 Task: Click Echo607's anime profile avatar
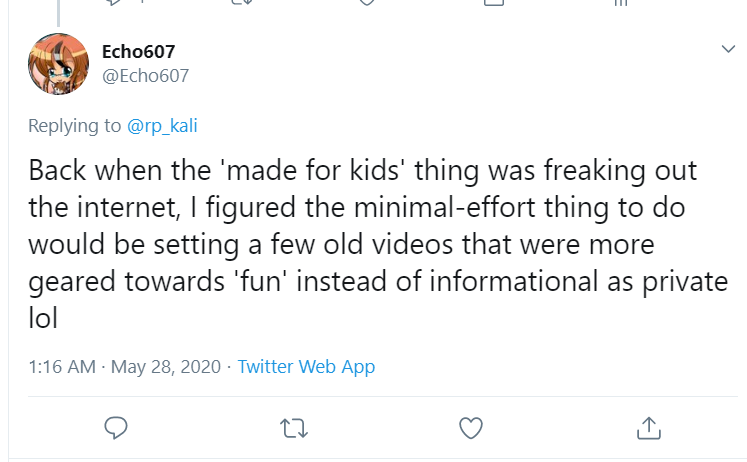[58, 63]
